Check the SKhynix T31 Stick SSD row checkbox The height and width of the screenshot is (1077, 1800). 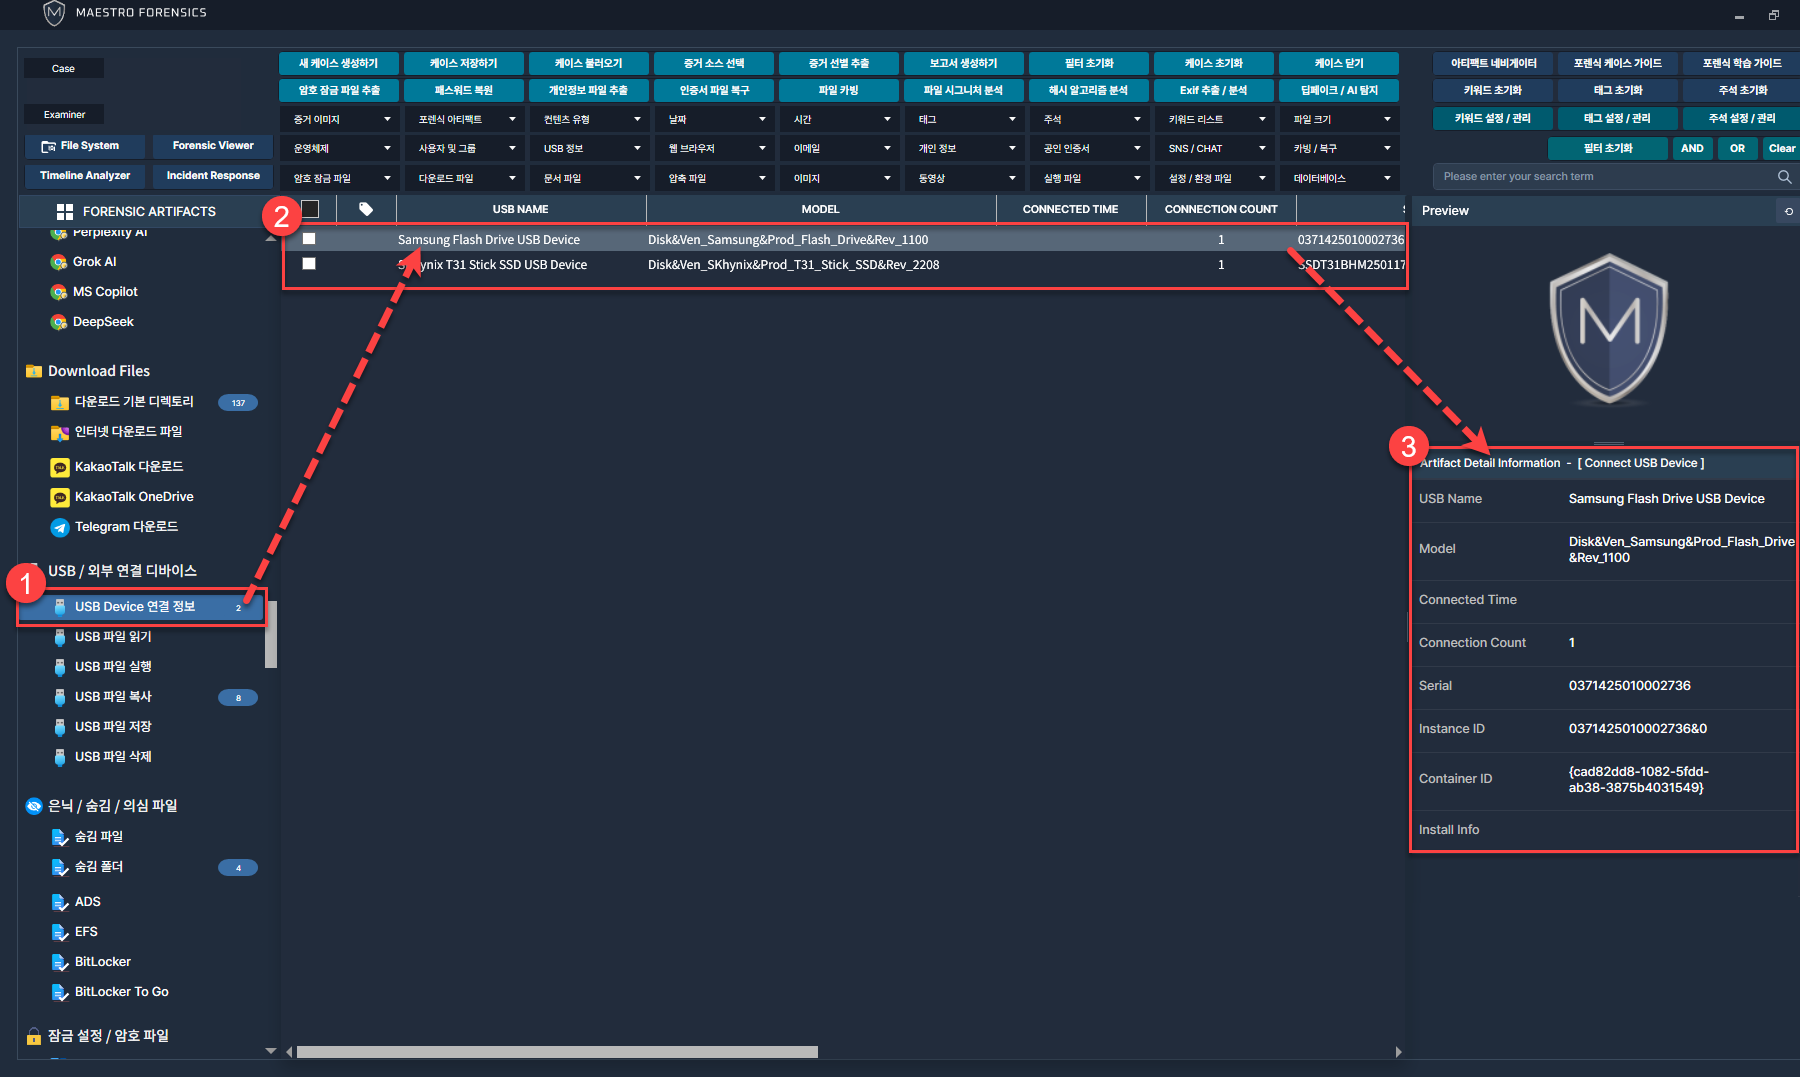[309, 264]
